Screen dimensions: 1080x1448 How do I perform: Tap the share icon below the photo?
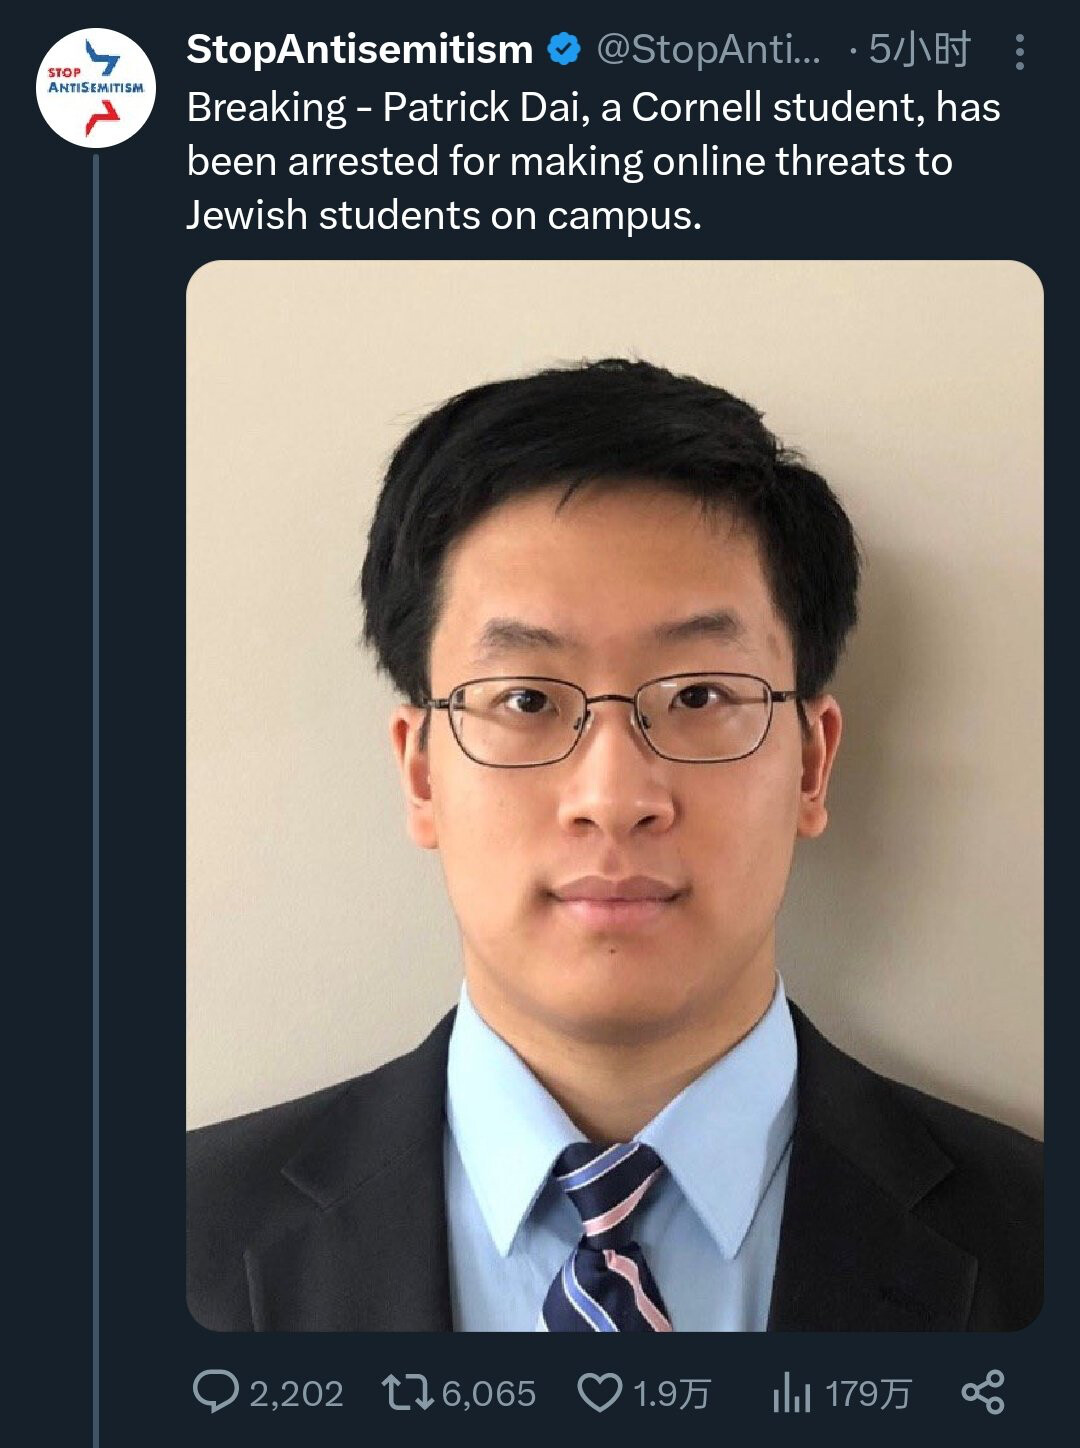982,1392
